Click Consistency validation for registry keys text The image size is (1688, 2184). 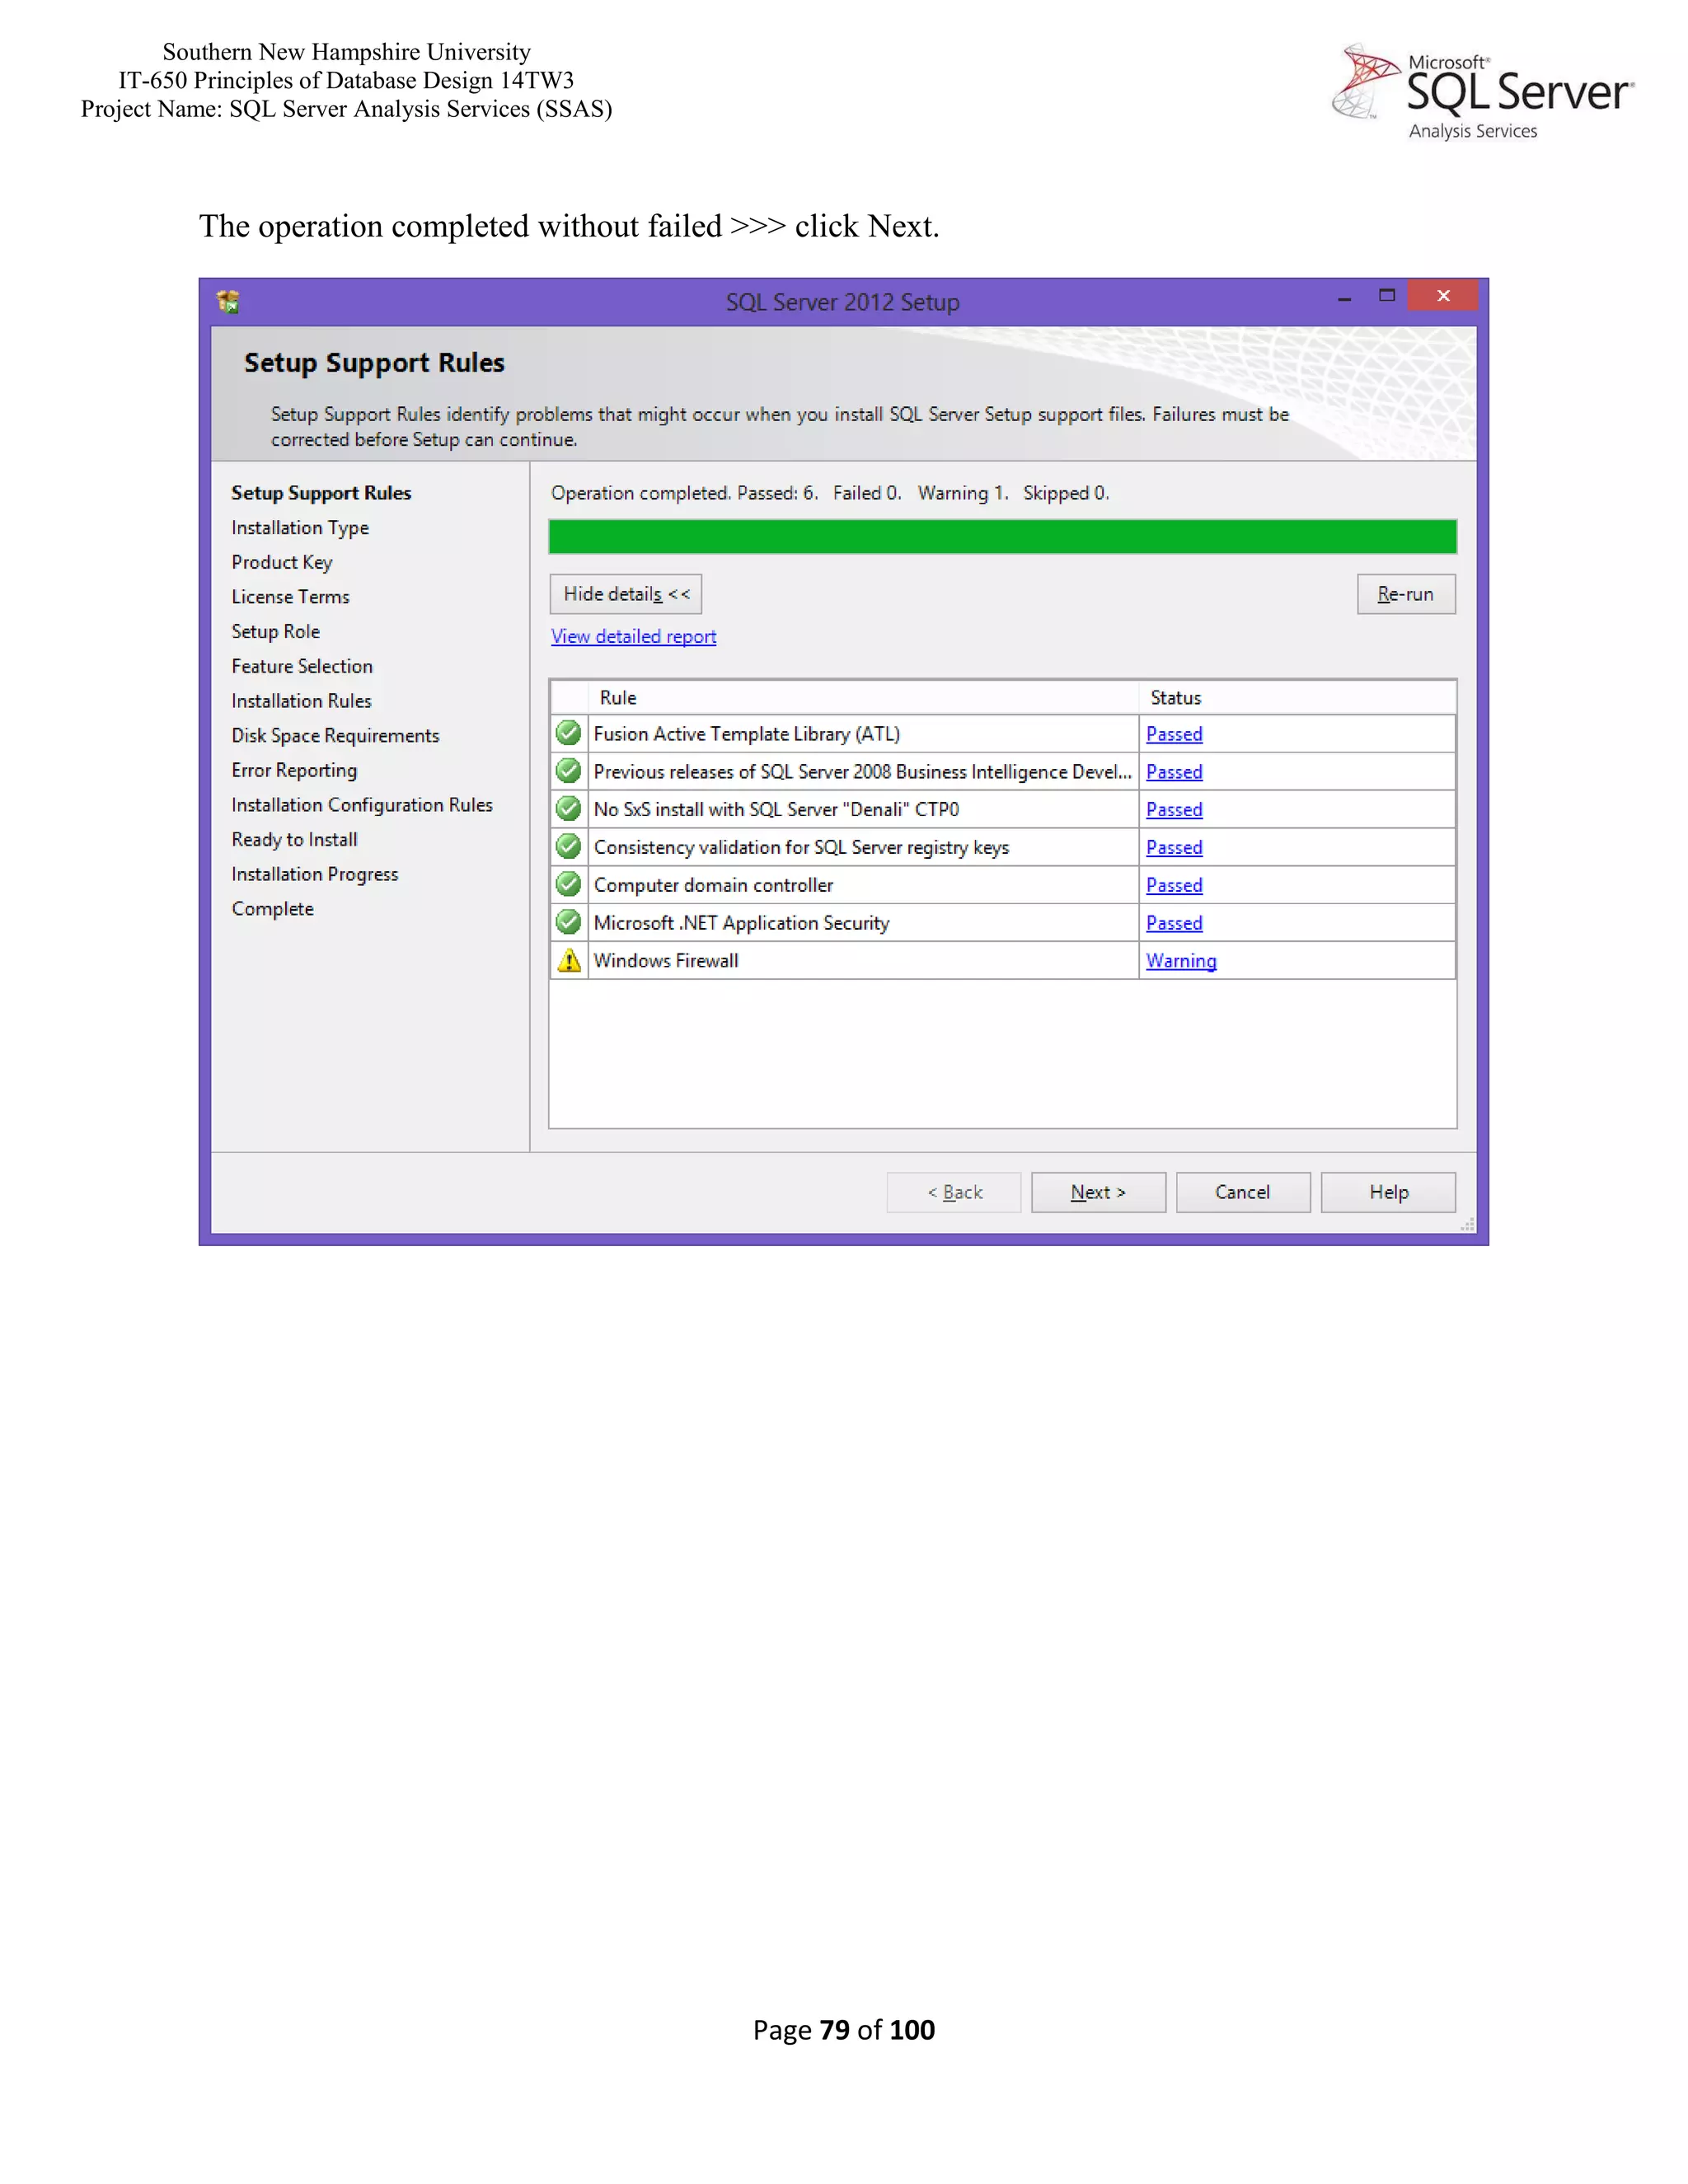coord(801,847)
